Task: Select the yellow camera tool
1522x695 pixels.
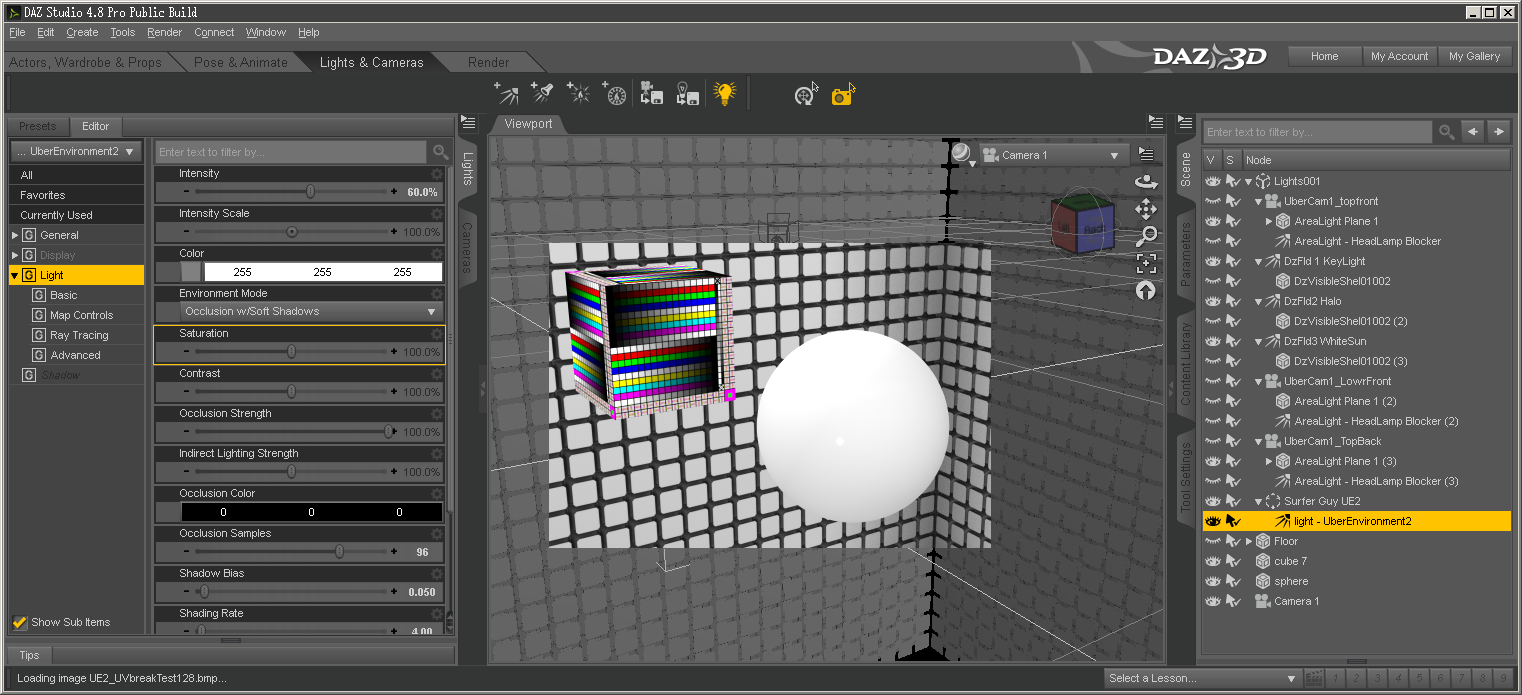Action: (843, 95)
